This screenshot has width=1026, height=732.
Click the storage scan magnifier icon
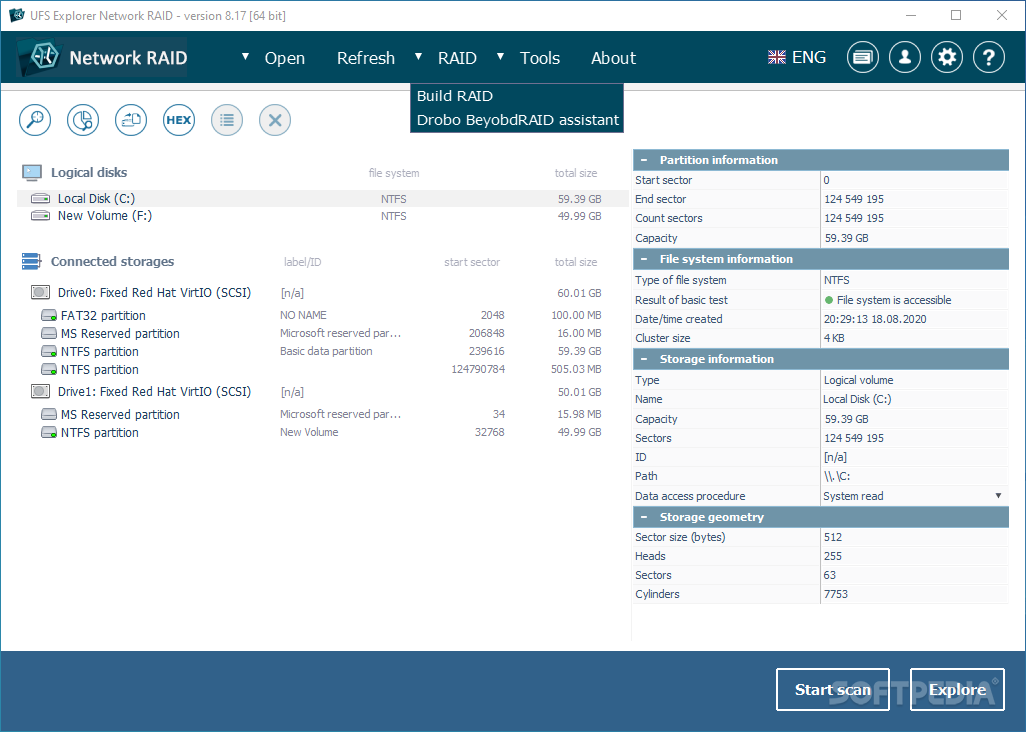pos(35,120)
